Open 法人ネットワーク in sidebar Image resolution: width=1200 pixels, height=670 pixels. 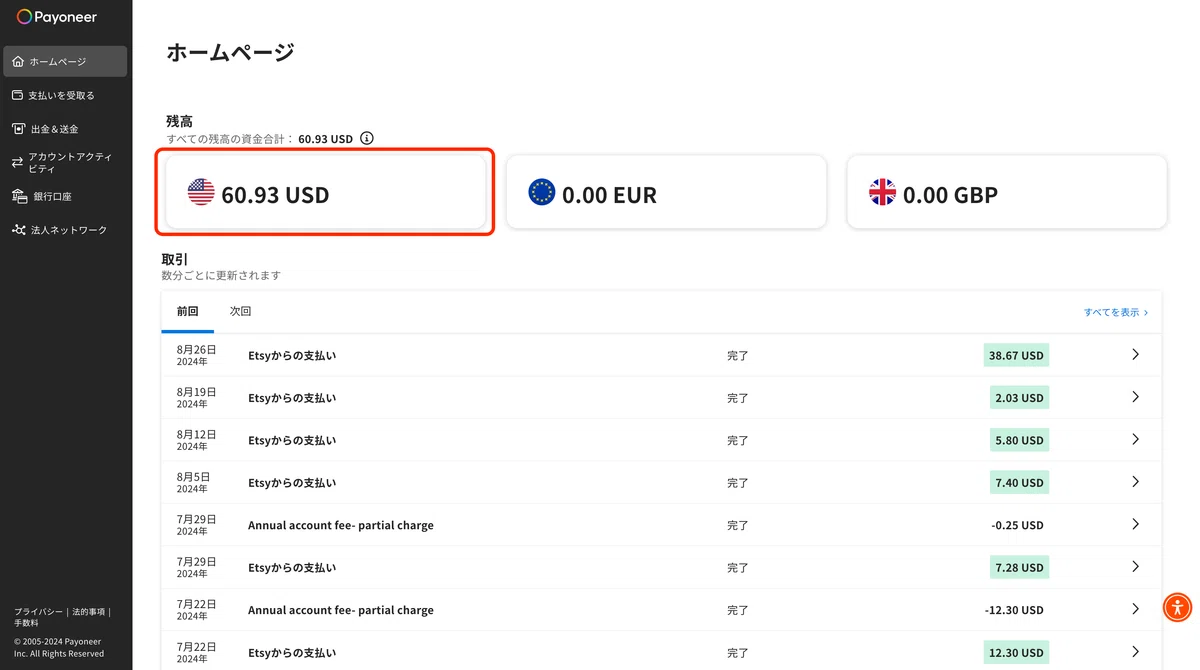pos(65,230)
